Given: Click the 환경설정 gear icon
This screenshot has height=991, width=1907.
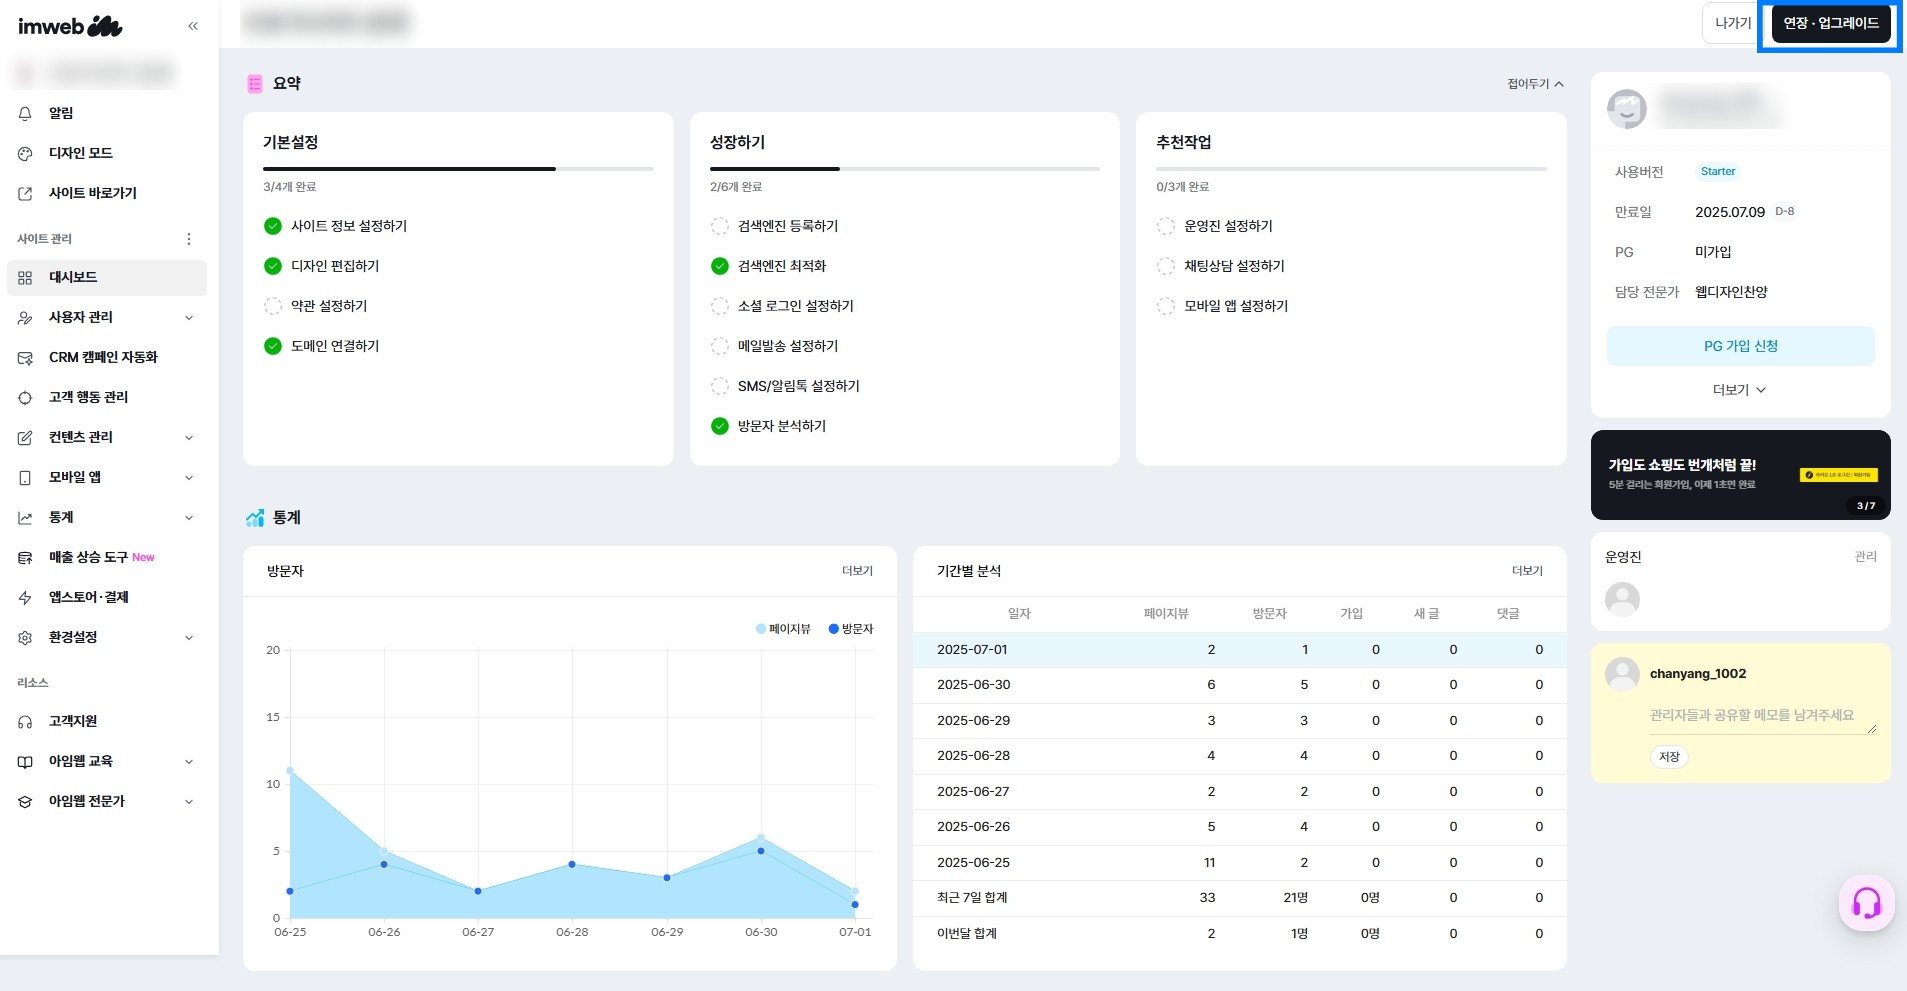Looking at the screenshot, I should click(x=25, y=638).
